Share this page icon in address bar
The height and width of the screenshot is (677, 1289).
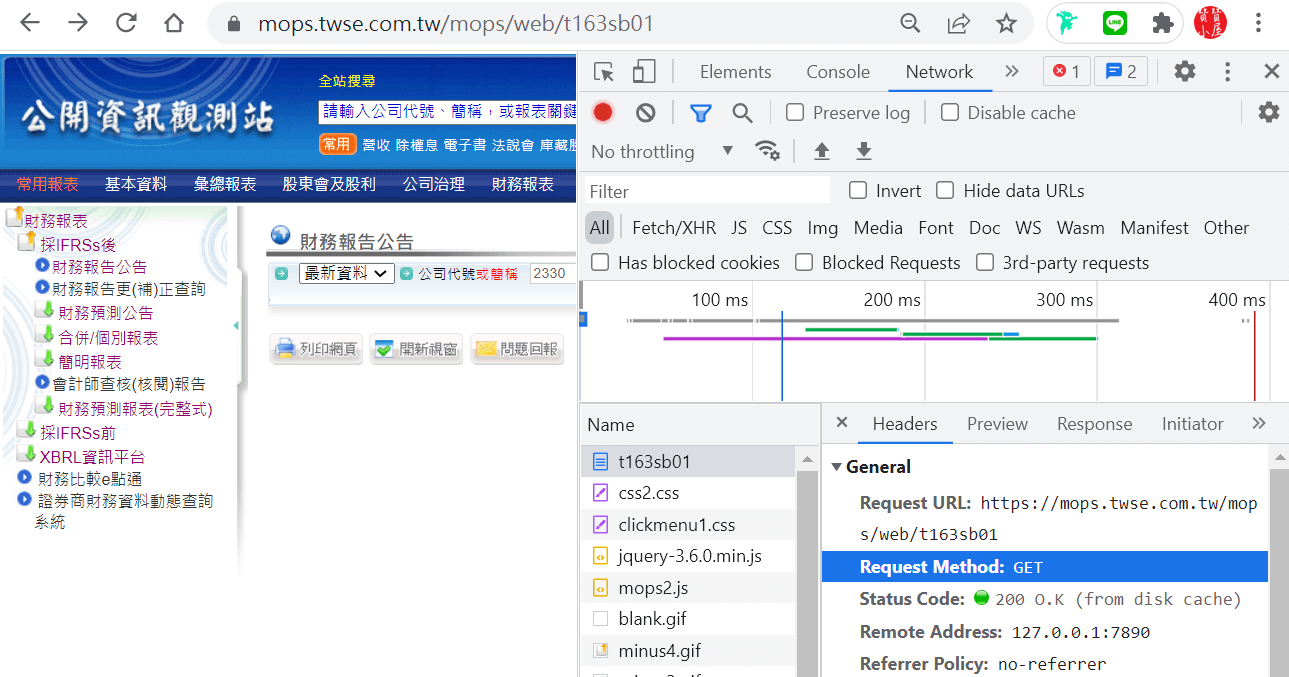pyautogui.click(x=959, y=23)
